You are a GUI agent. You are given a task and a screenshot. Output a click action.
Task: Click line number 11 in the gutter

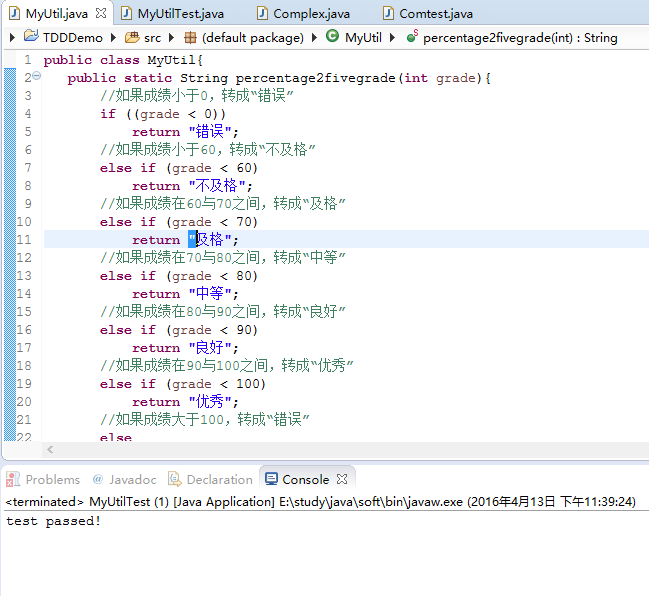pyautogui.click(x=24, y=240)
